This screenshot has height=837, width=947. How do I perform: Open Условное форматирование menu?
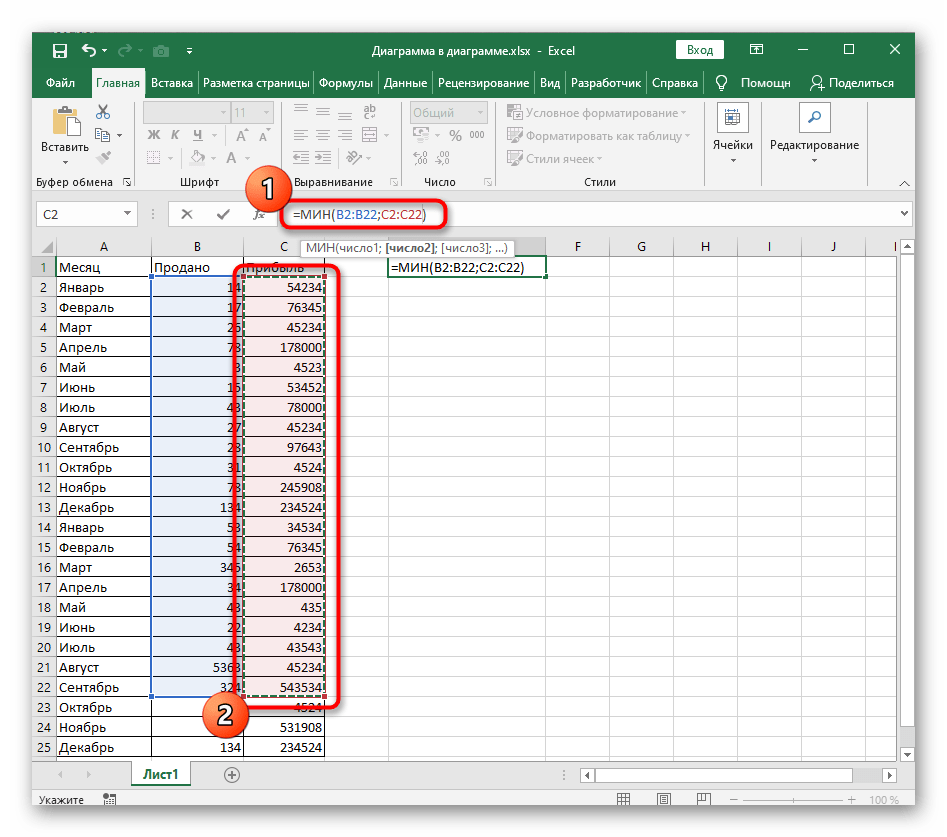click(x=597, y=112)
